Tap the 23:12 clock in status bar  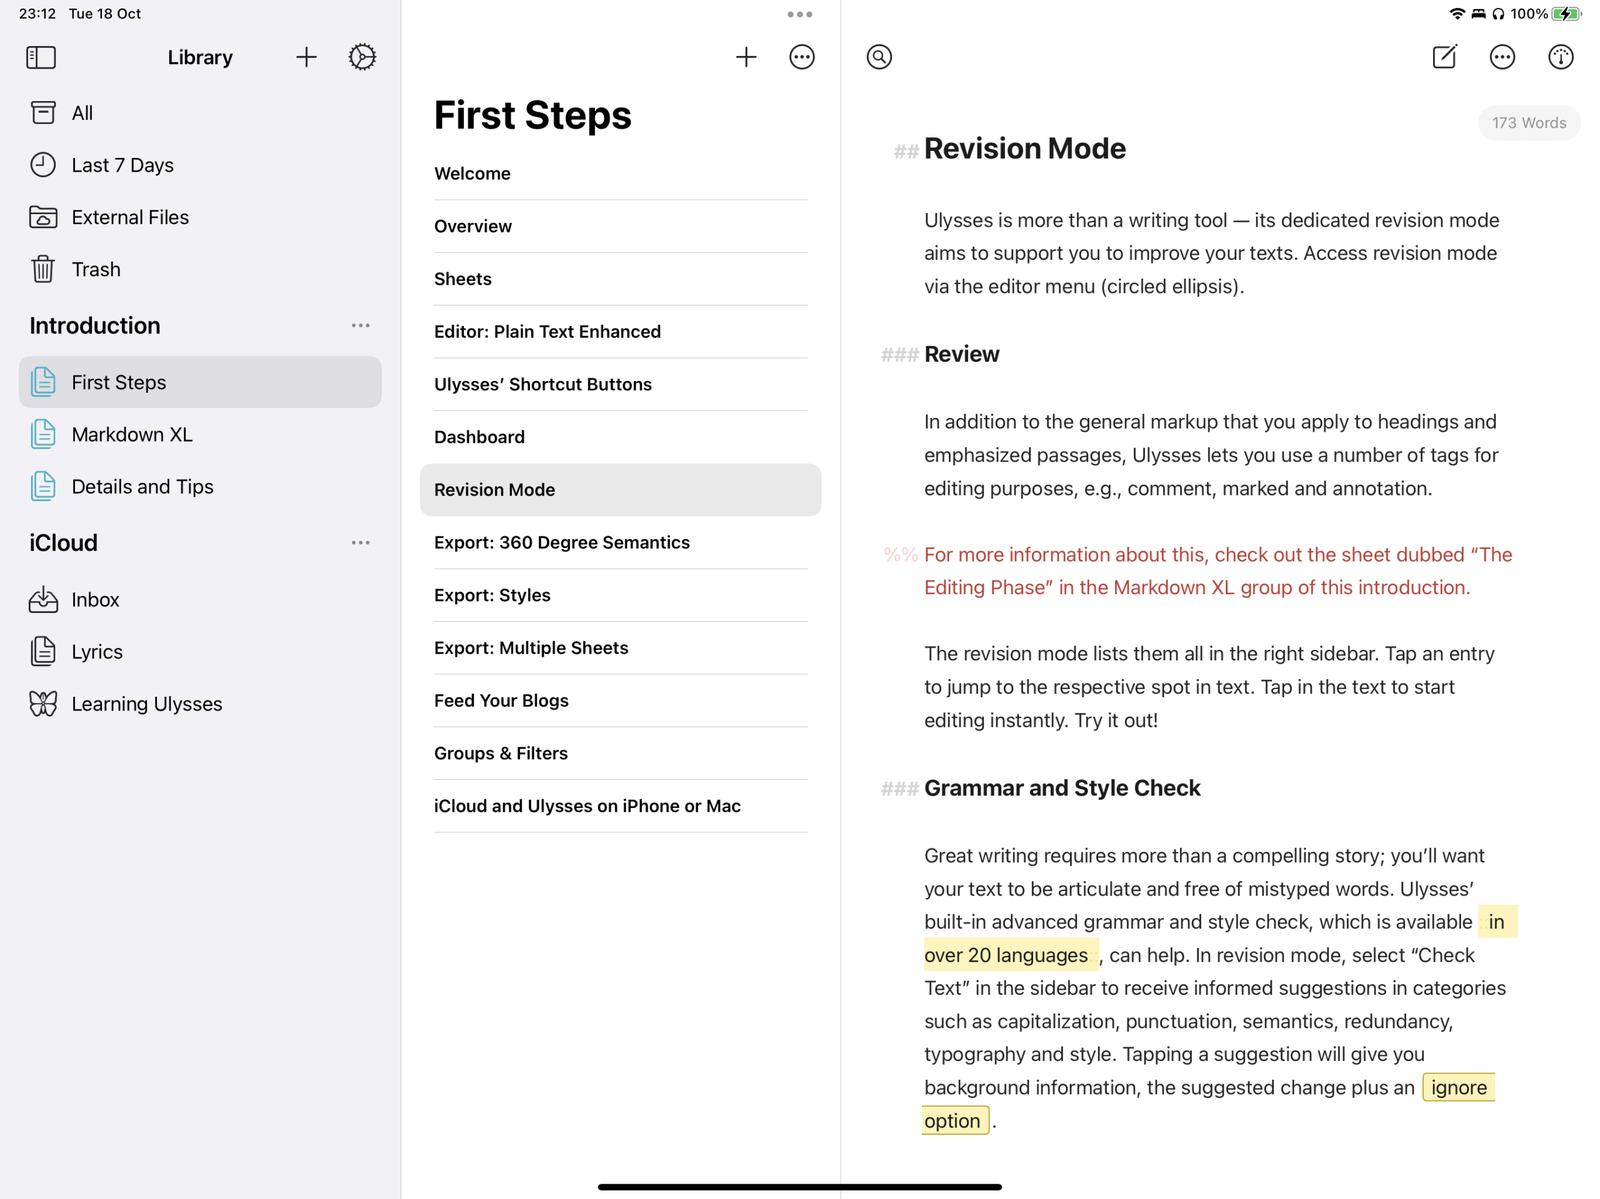37,14
